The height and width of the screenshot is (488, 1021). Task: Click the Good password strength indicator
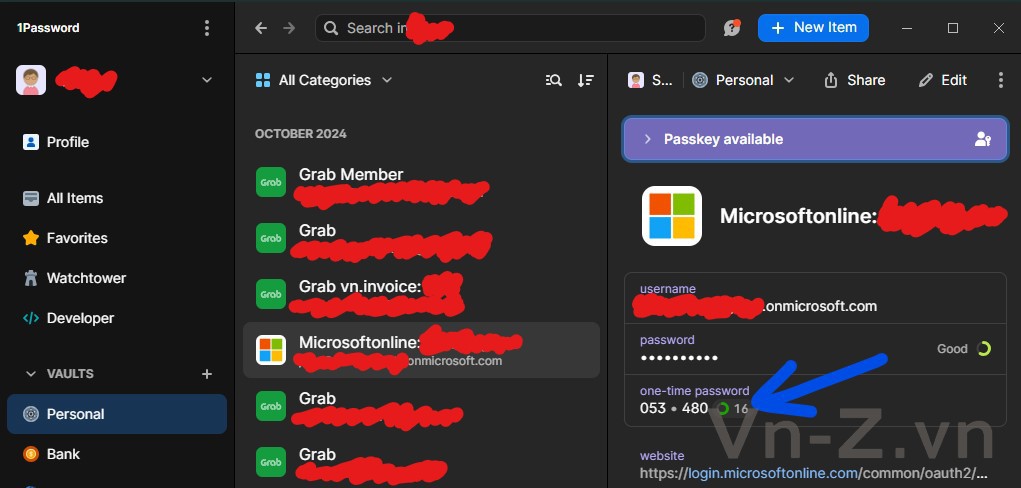[964, 349]
